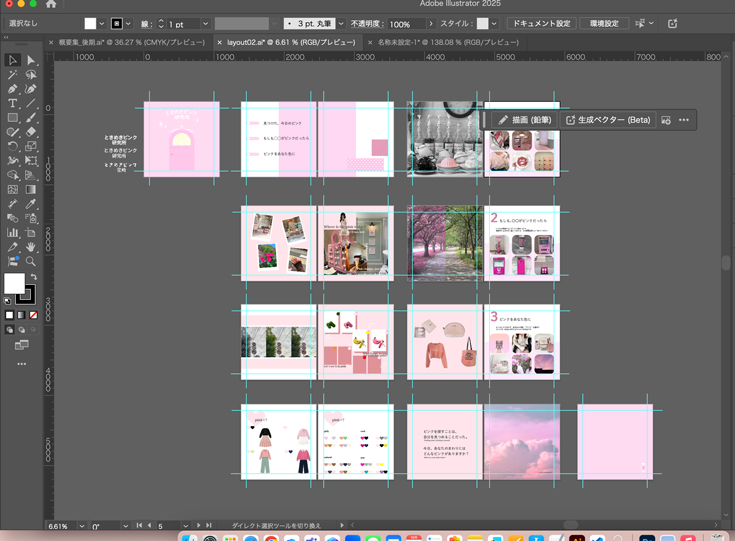This screenshot has width=735, height=541.
Task: Activate the Hand tool
Action: [31, 246]
